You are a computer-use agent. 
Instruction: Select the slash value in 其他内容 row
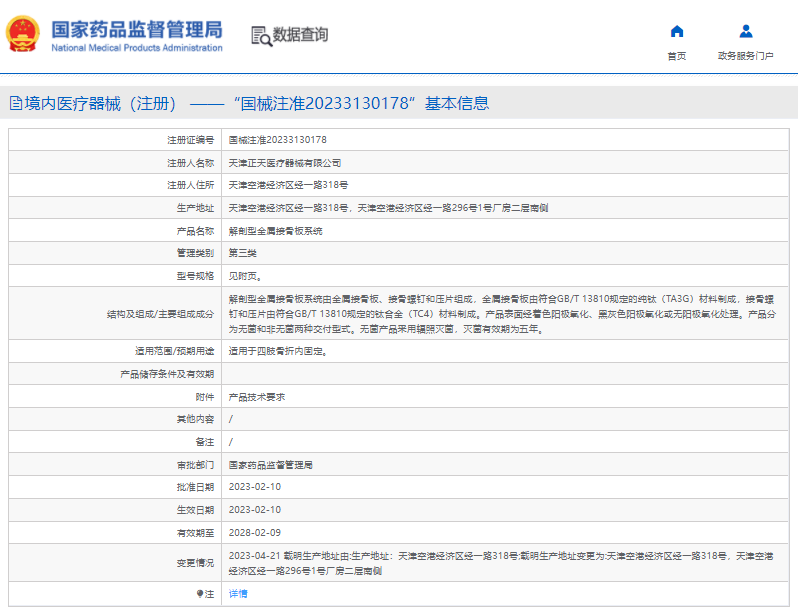coord(231,419)
